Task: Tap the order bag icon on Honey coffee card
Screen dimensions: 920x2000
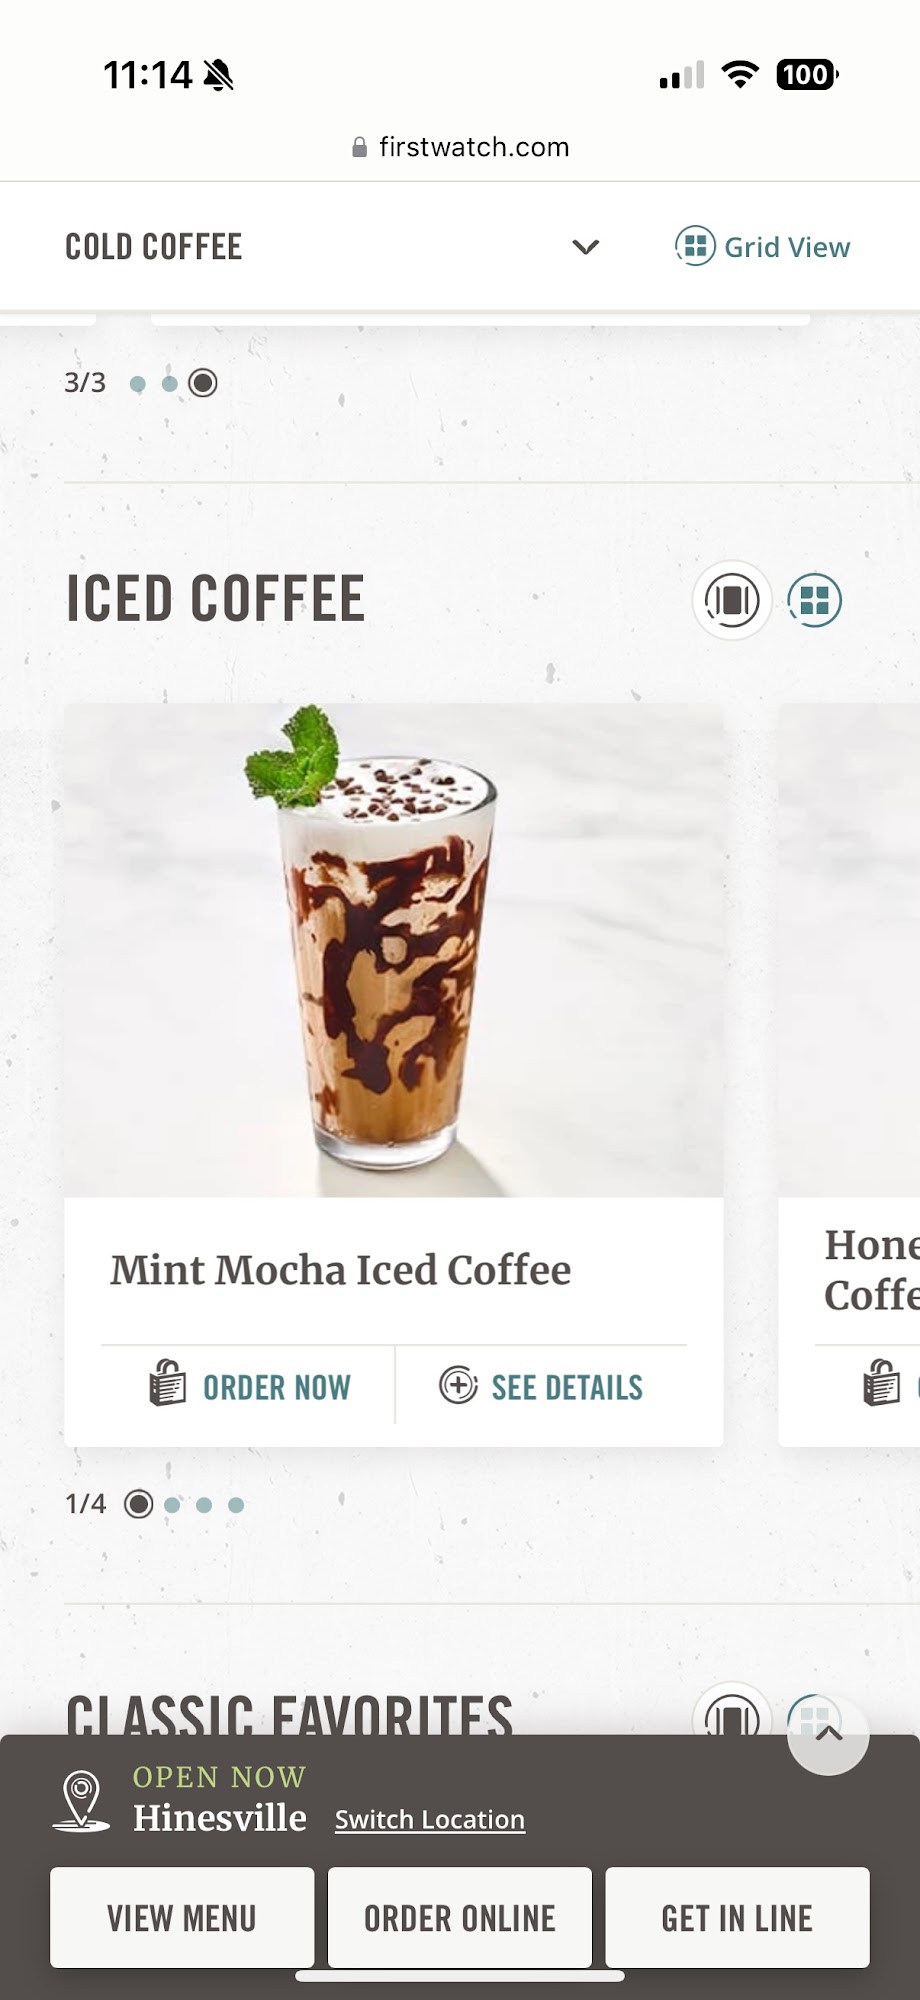Action: coord(881,1384)
